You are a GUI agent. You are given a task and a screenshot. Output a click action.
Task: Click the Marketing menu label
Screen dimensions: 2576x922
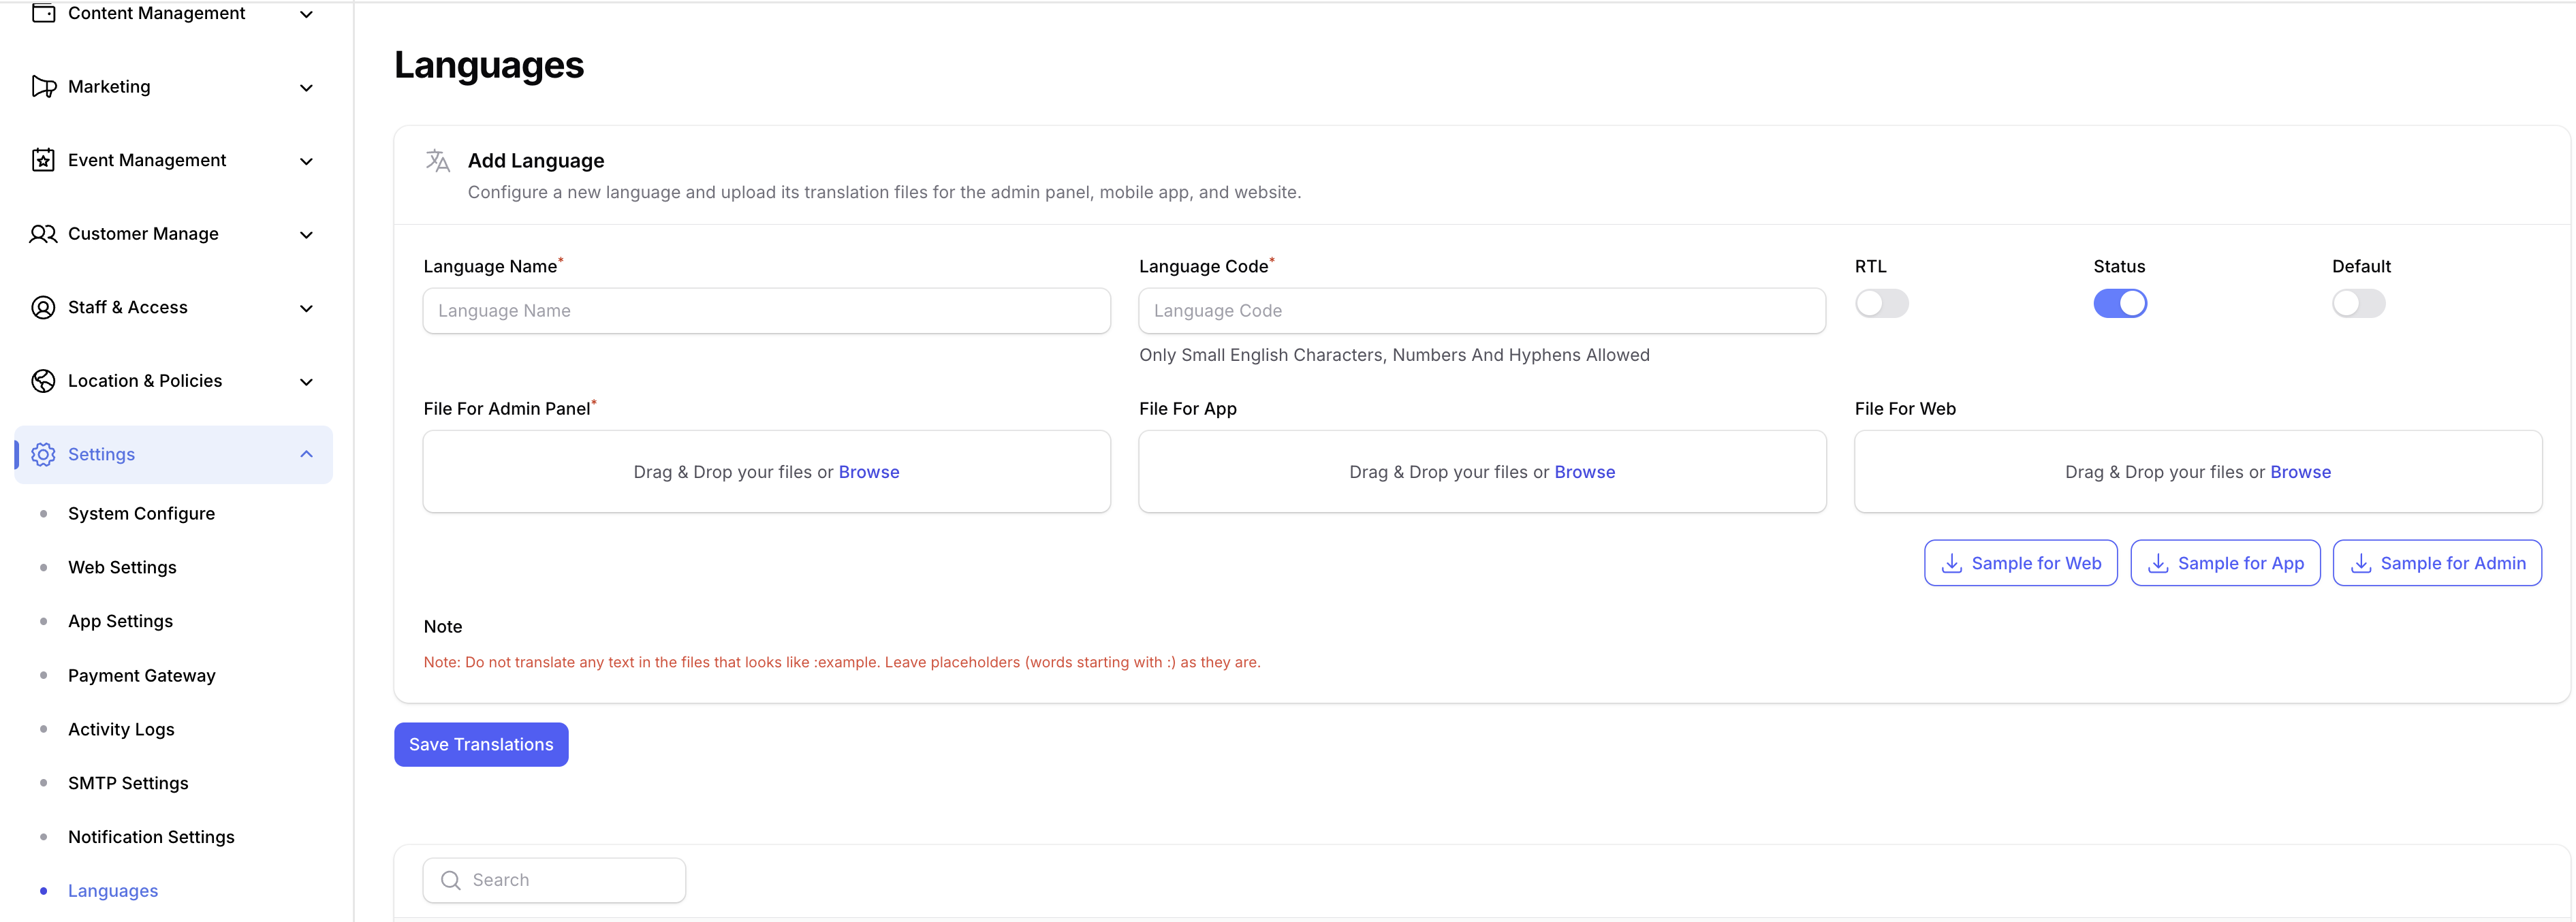coord(109,87)
